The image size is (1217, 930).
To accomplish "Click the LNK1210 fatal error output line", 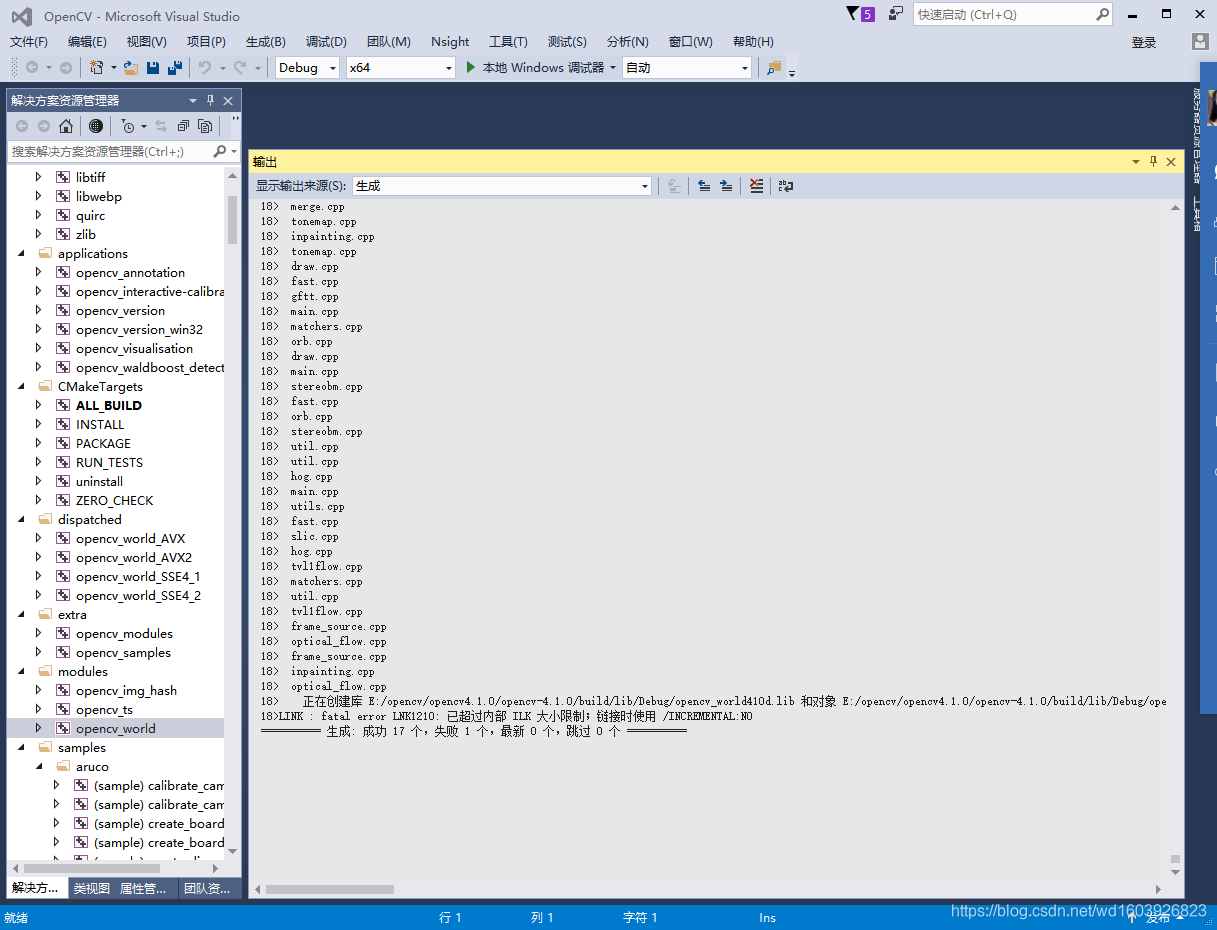I will tap(506, 716).
